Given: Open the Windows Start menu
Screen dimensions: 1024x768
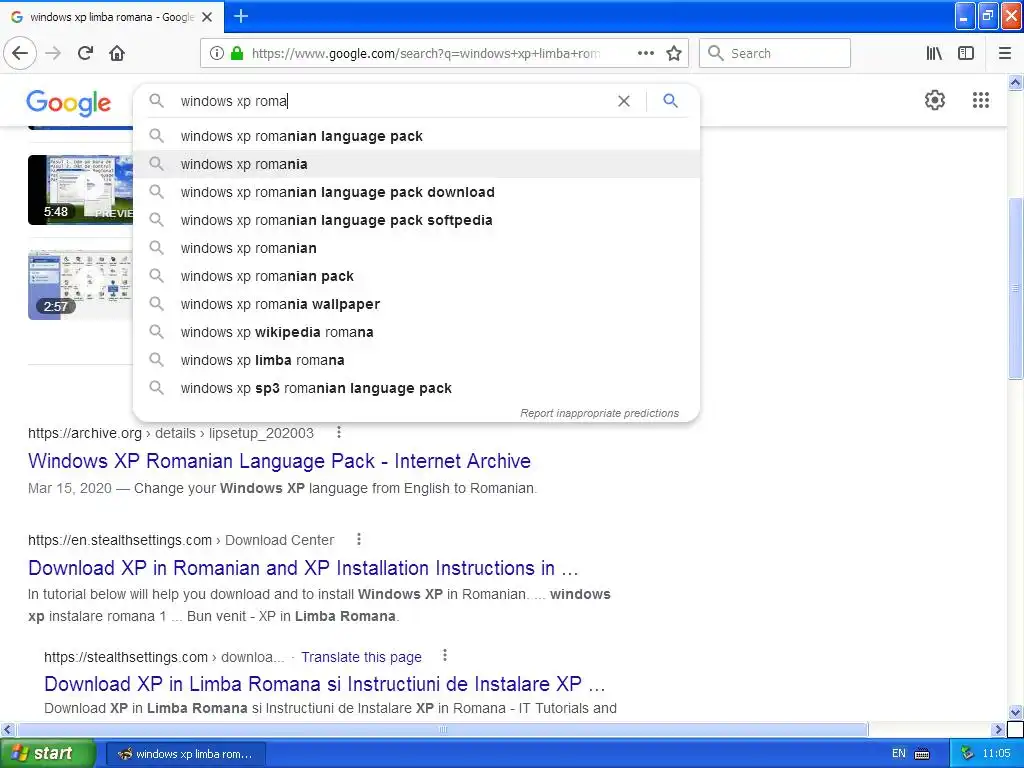Looking at the screenshot, I should [x=48, y=753].
